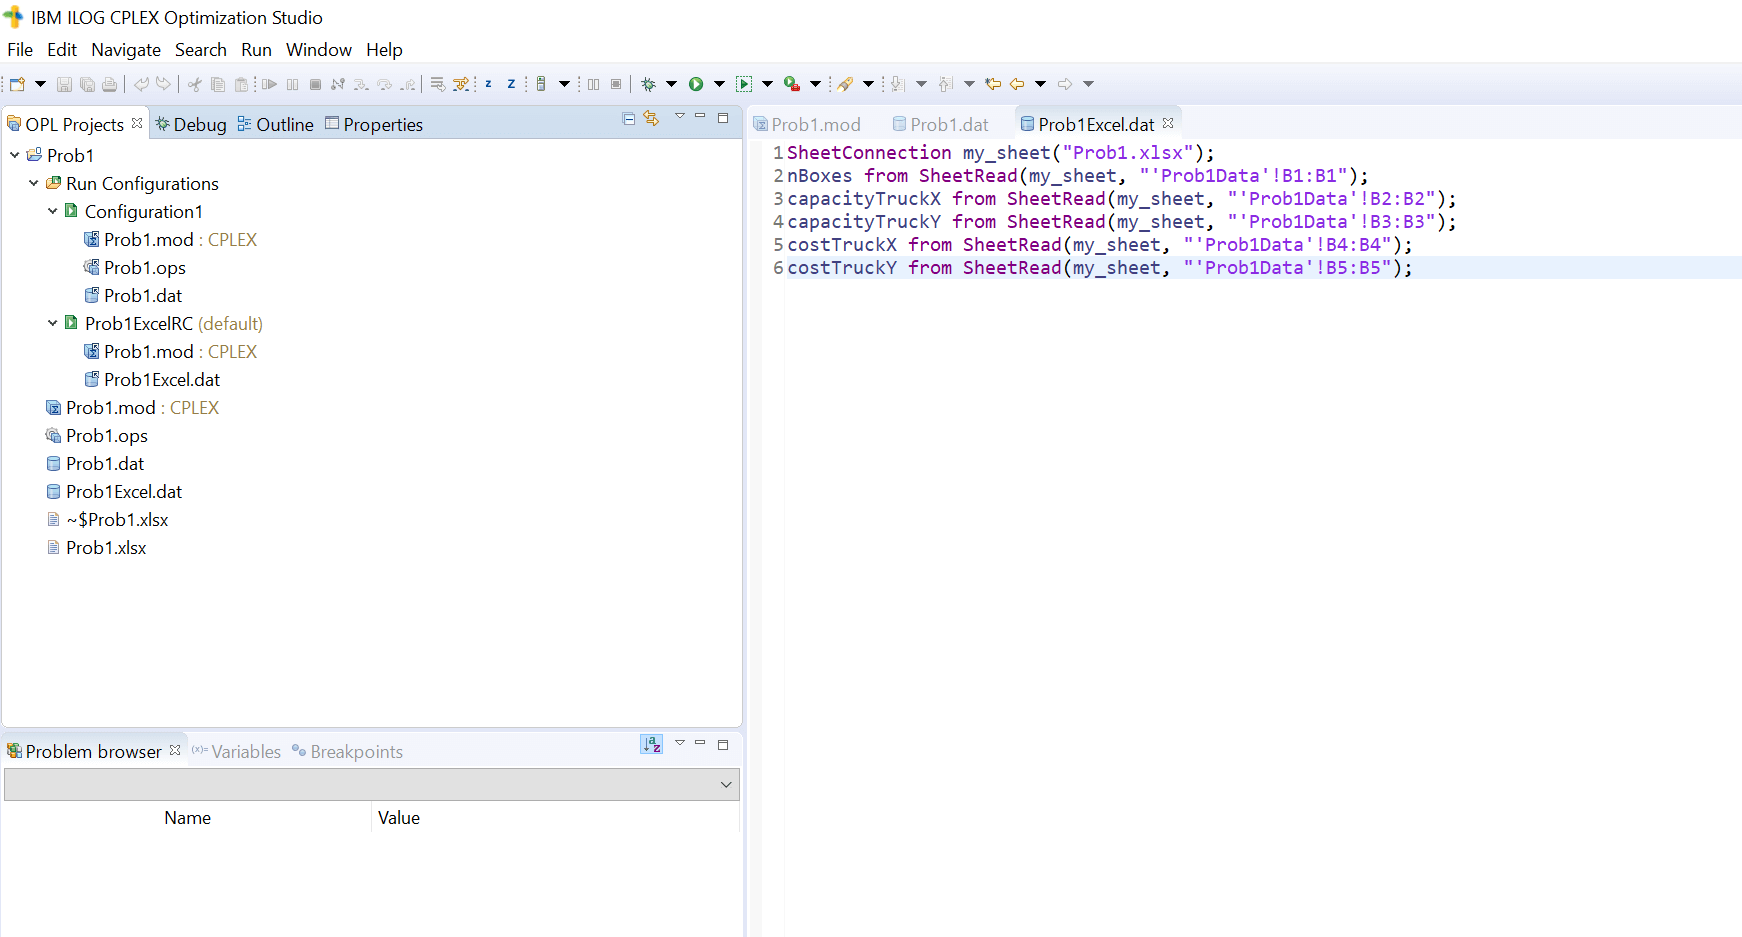Open the Problem browser View Menu triangle
The image size is (1742, 937).
pyautogui.click(x=680, y=742)
